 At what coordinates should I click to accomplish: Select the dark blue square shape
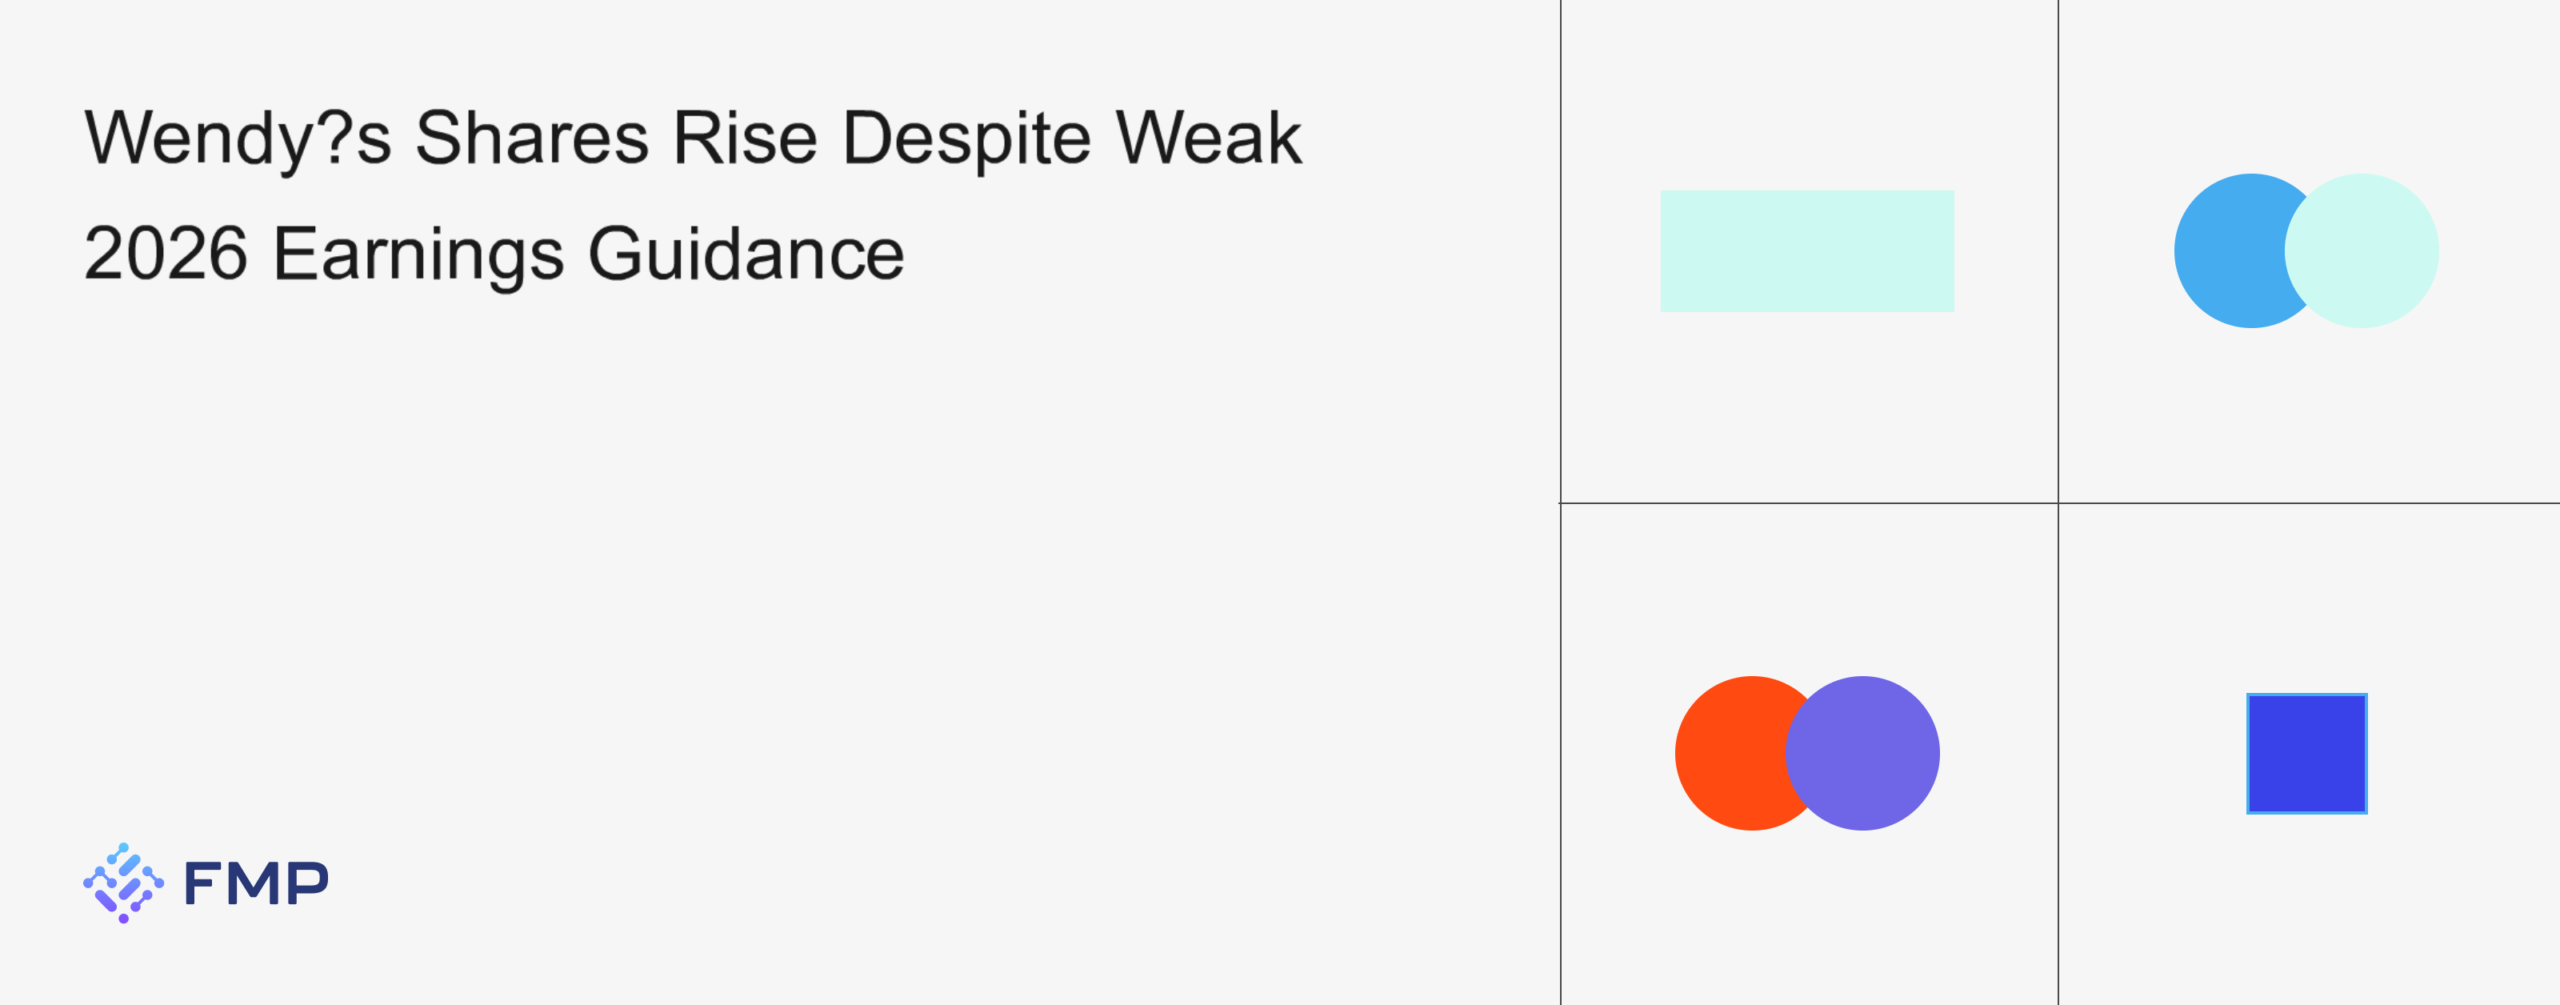click(x=2306, y=753)
